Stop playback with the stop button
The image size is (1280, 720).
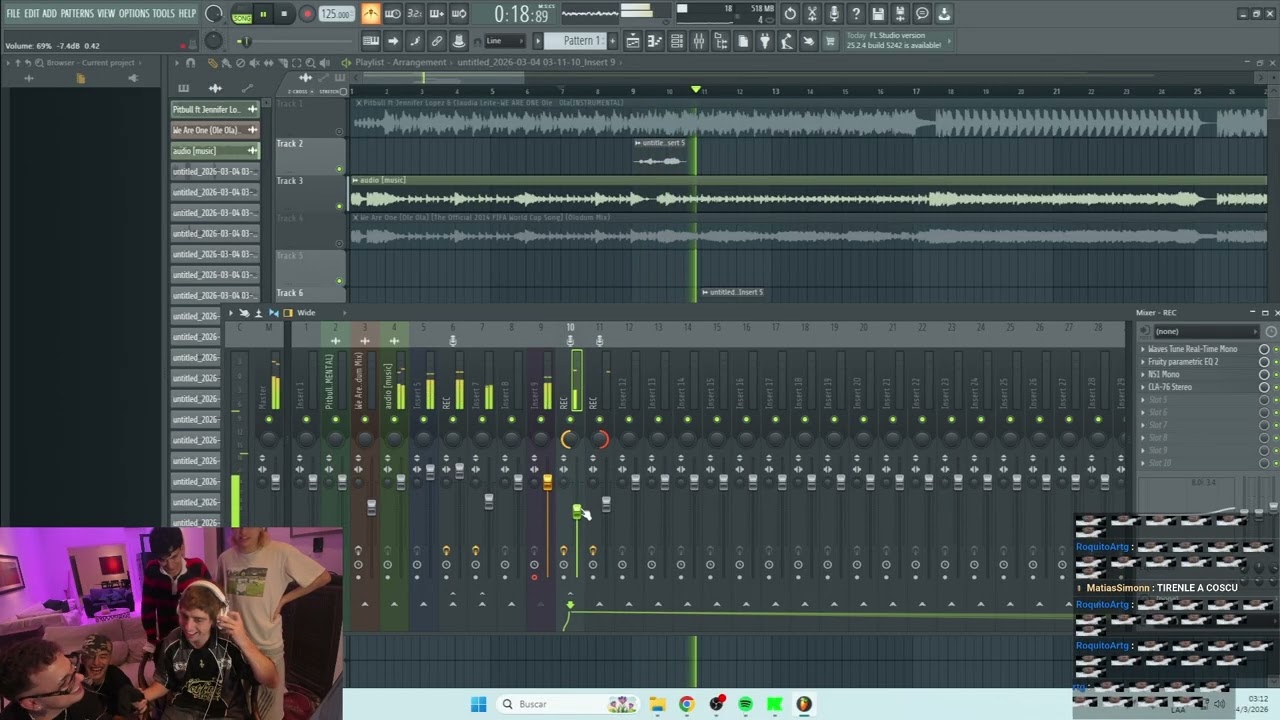tap(284, 14)
